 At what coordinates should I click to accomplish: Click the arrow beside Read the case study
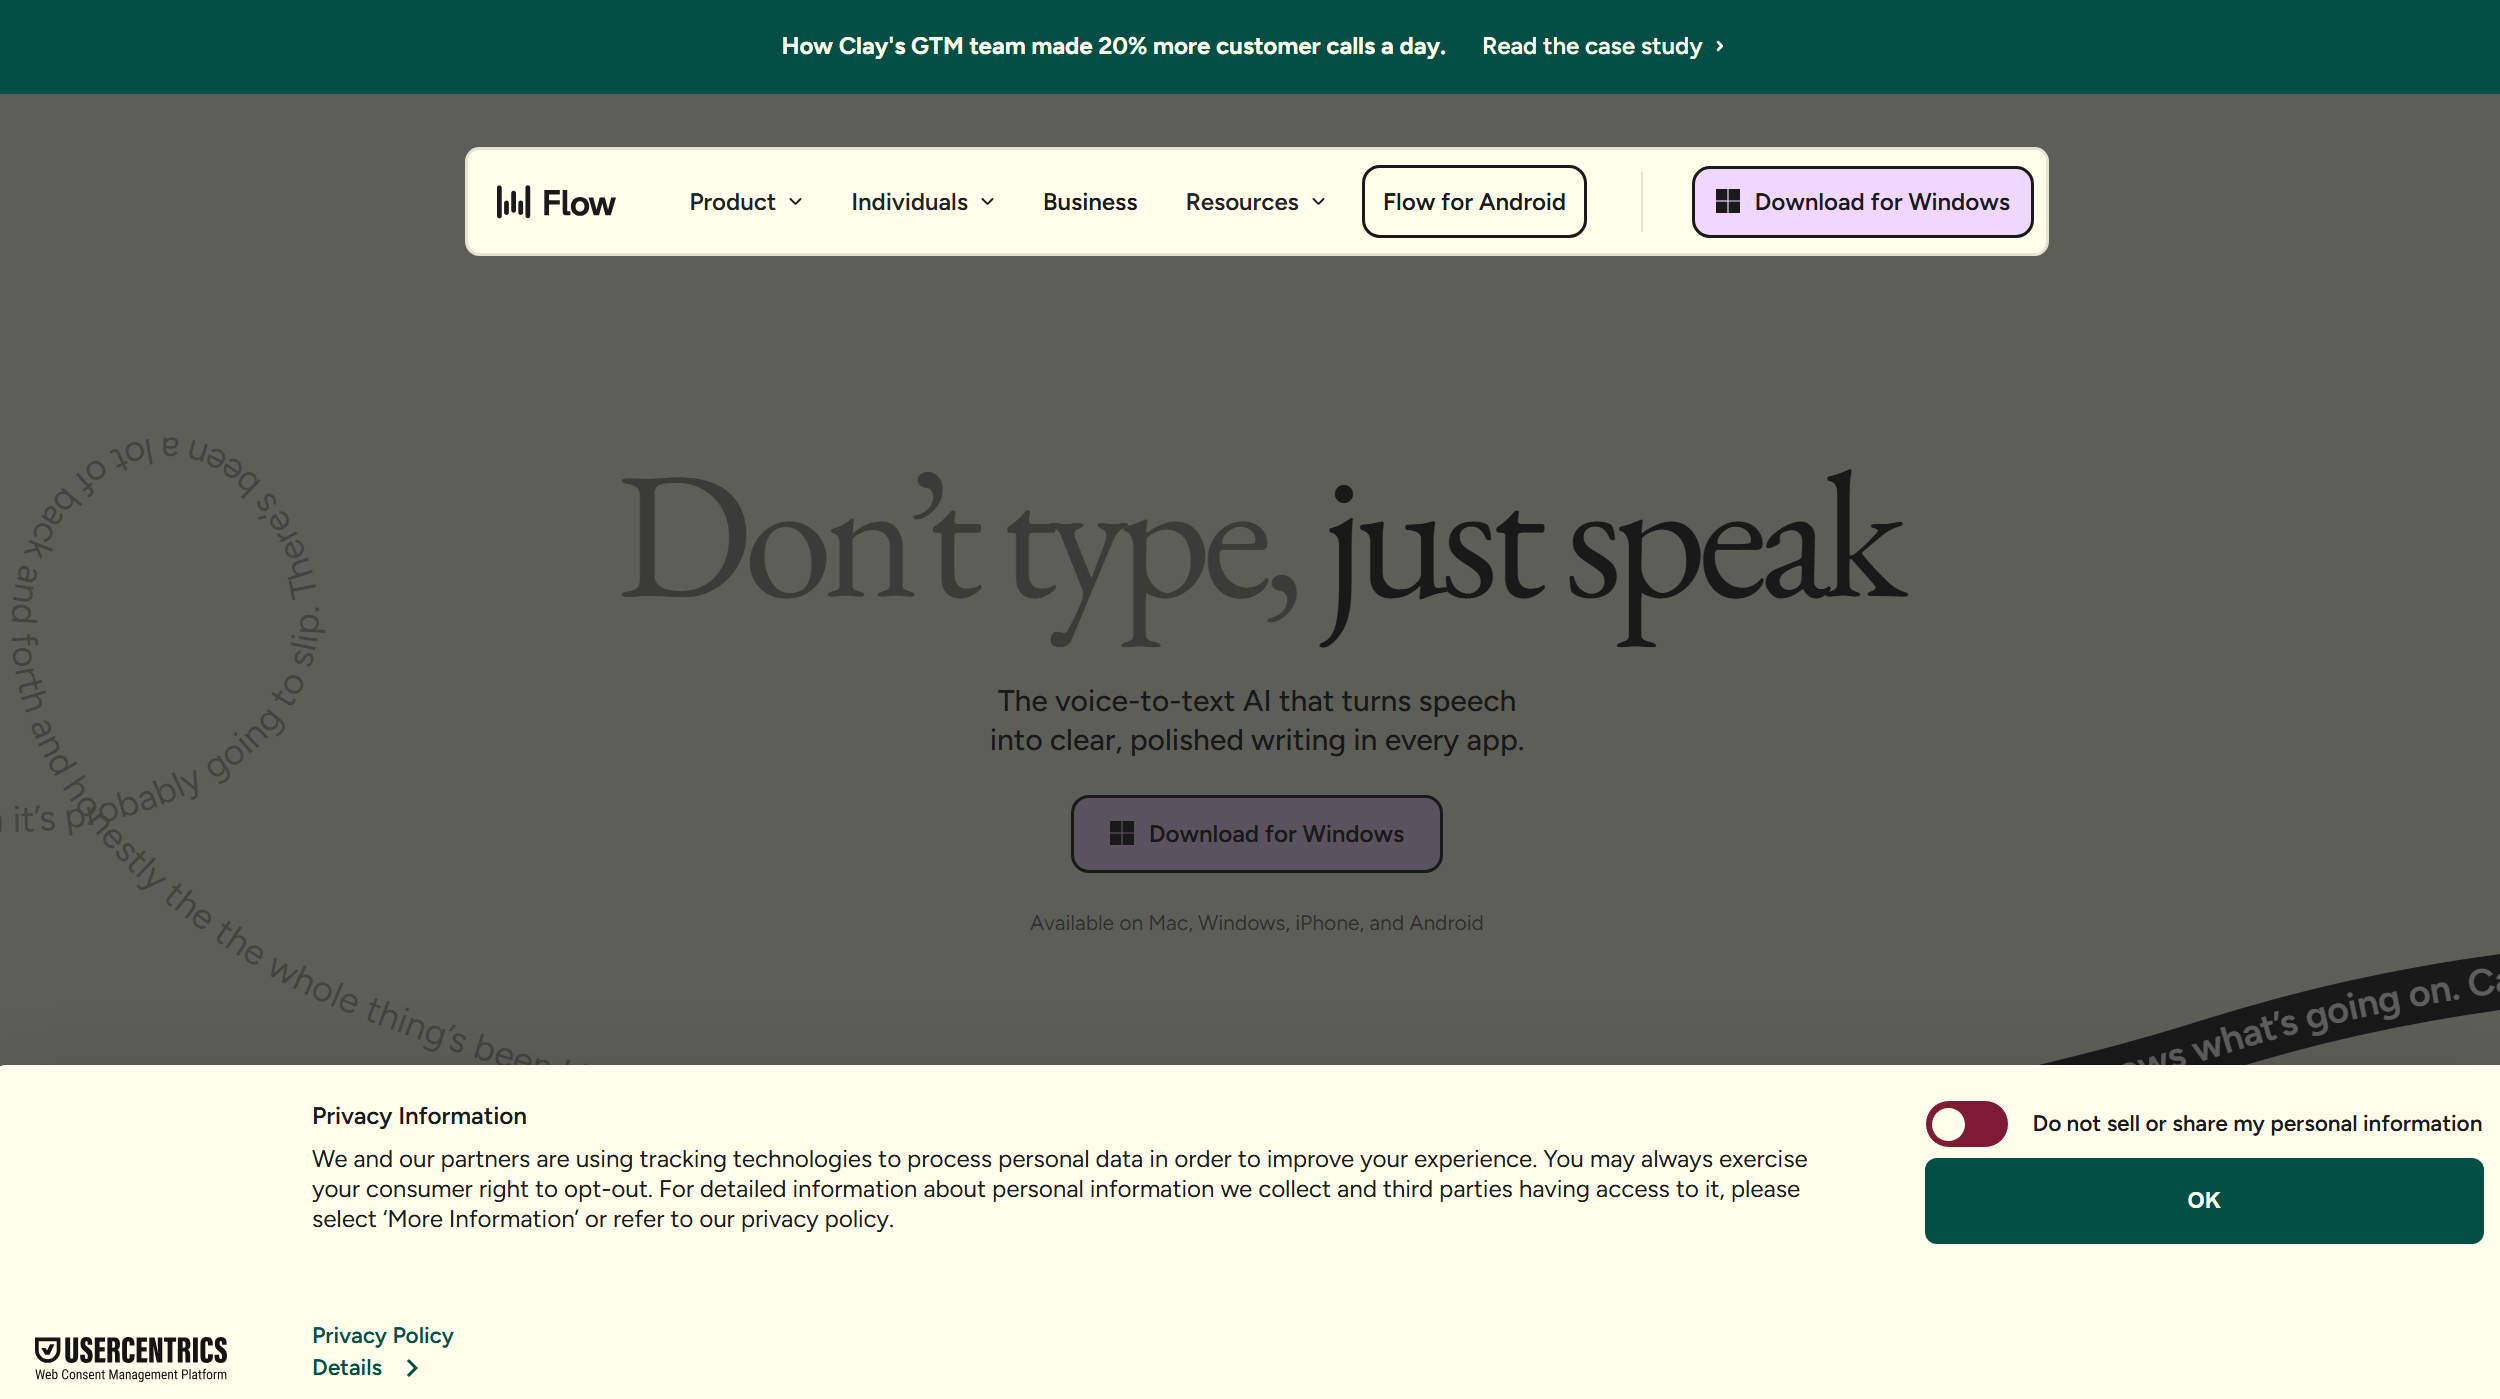point(1720,46)
